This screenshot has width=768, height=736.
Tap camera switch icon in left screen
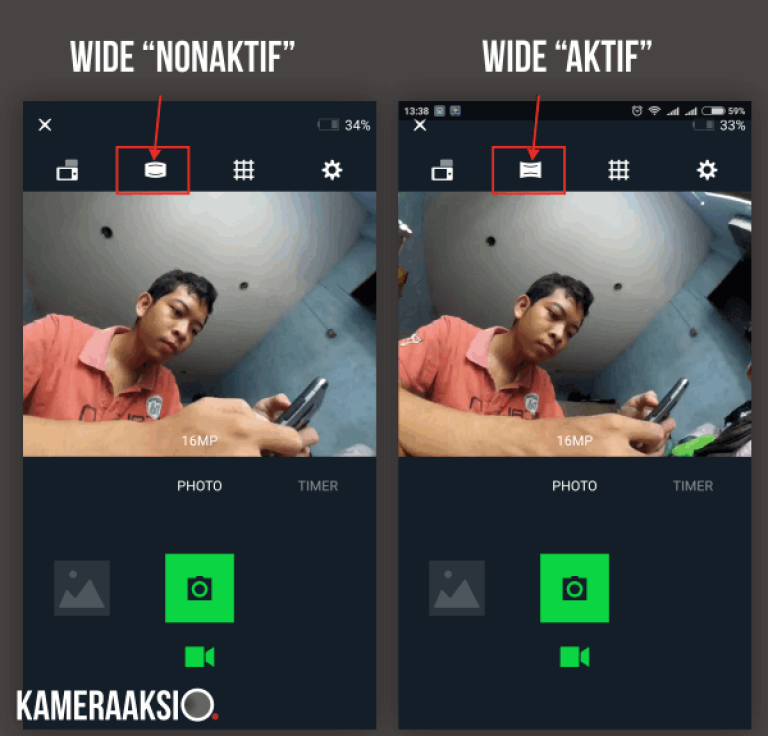click(x=67, y=170)
